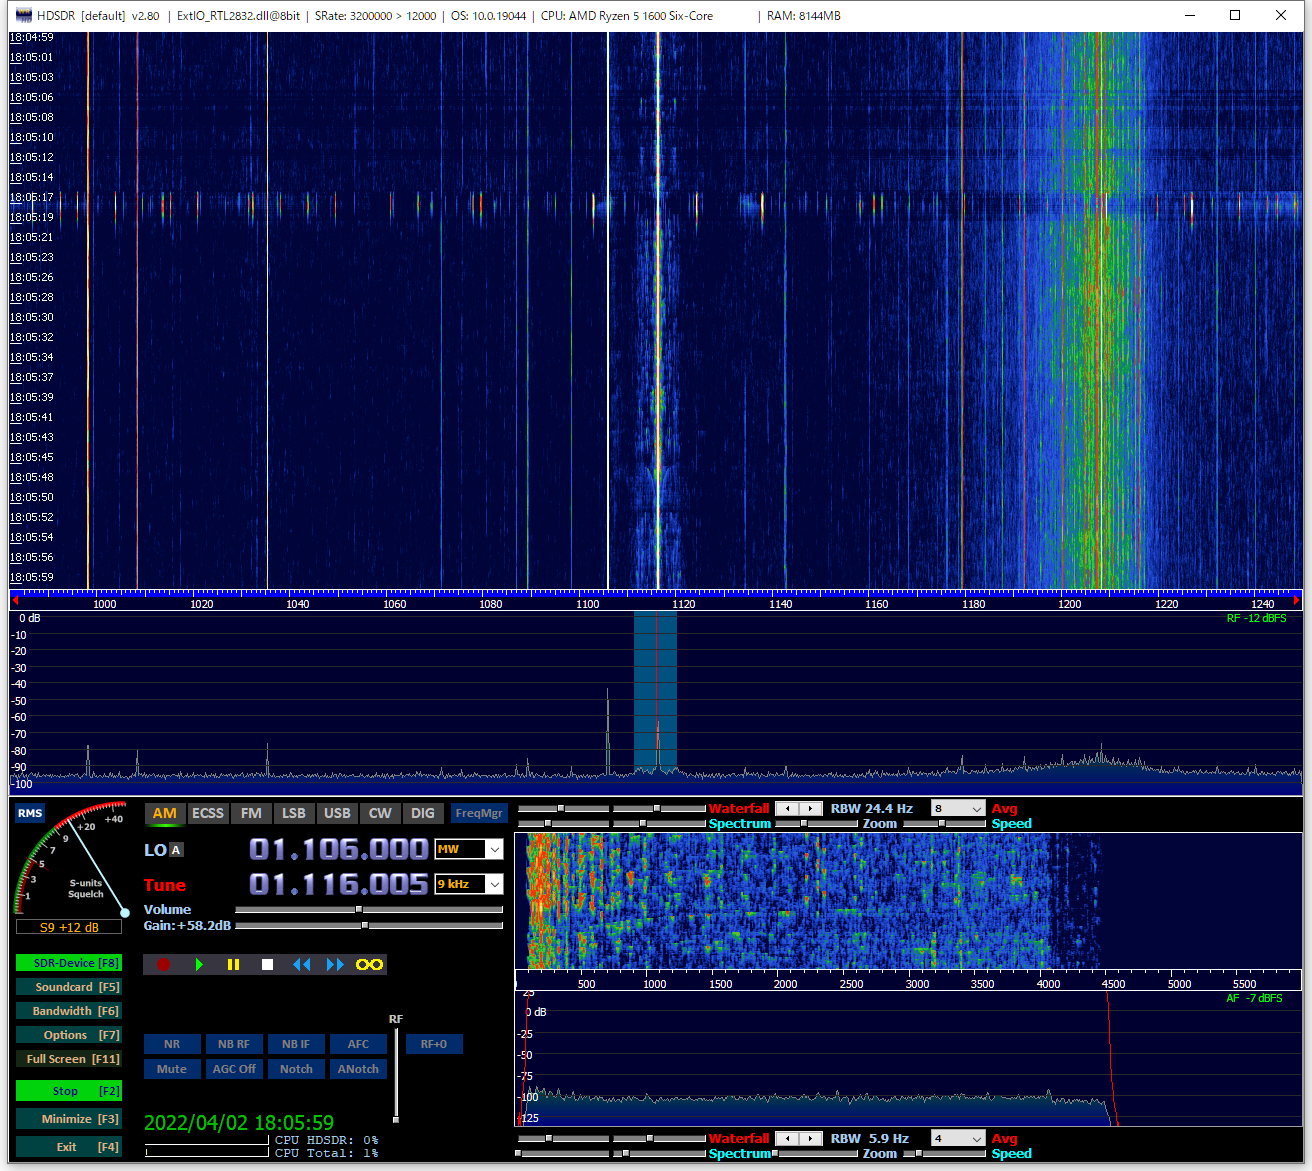
Task: Click the RF -12 dBFS level text
Action: click(1257, 618)
